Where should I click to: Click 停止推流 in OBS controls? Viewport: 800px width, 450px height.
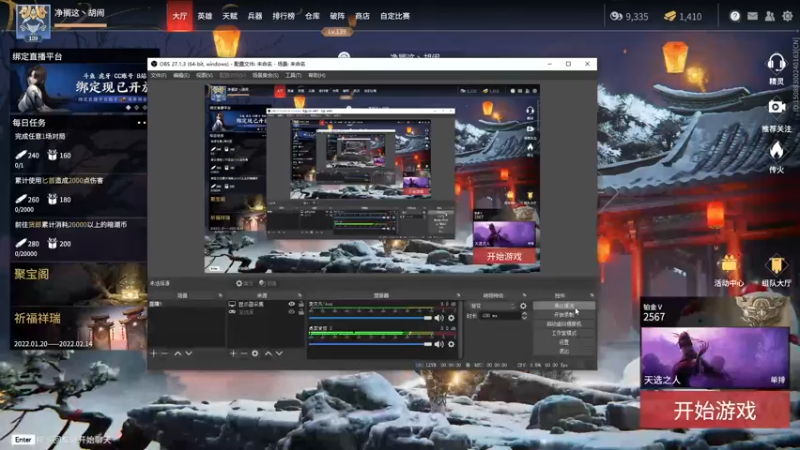(x=564, y=305)
